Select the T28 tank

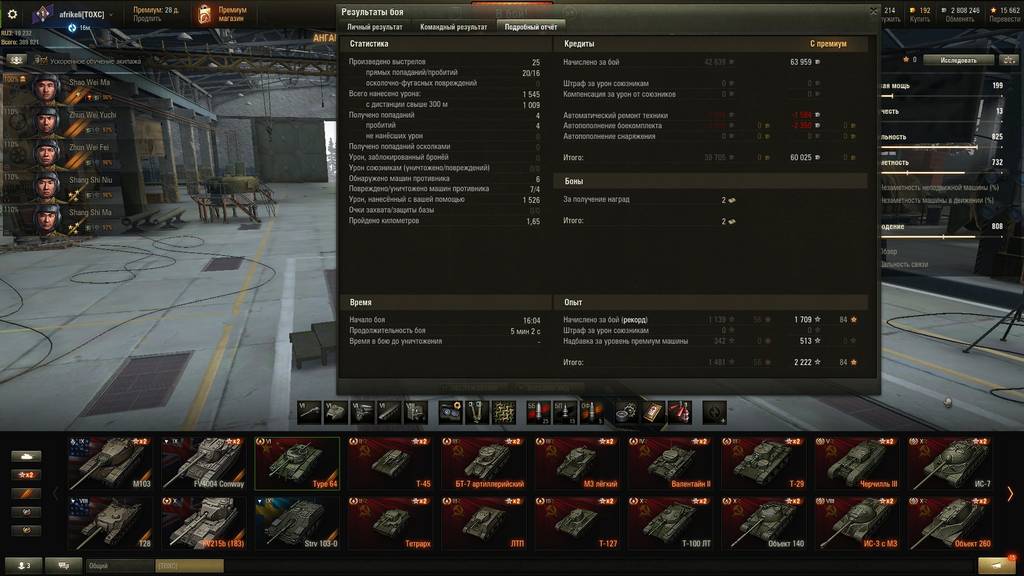tap(110, 522)
